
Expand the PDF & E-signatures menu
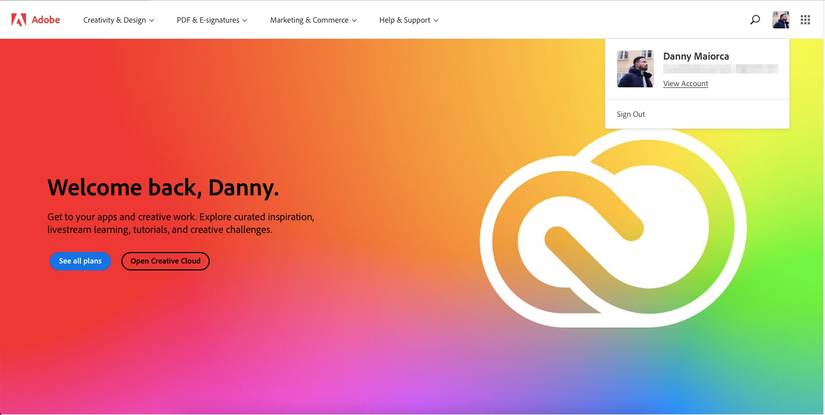coord(212,20)
